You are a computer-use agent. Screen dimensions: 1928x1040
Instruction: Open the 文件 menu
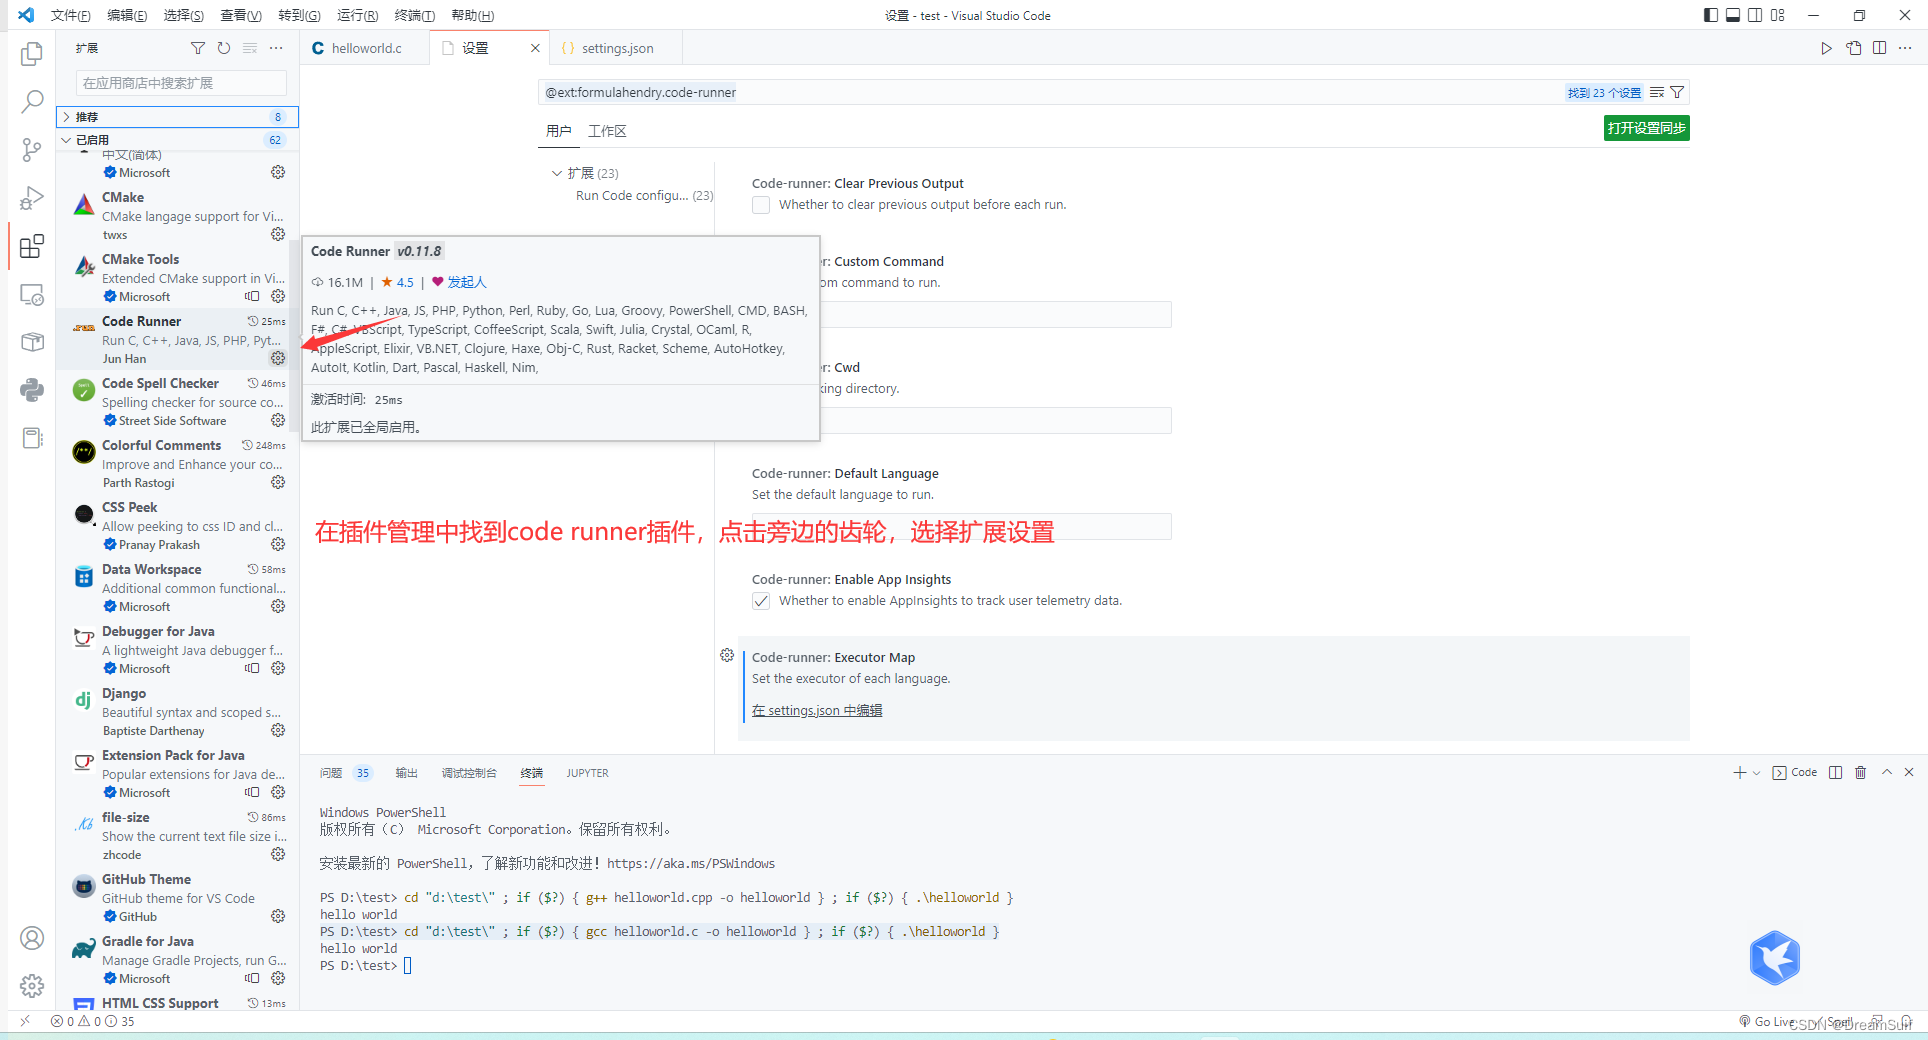(x=70, y=15)
